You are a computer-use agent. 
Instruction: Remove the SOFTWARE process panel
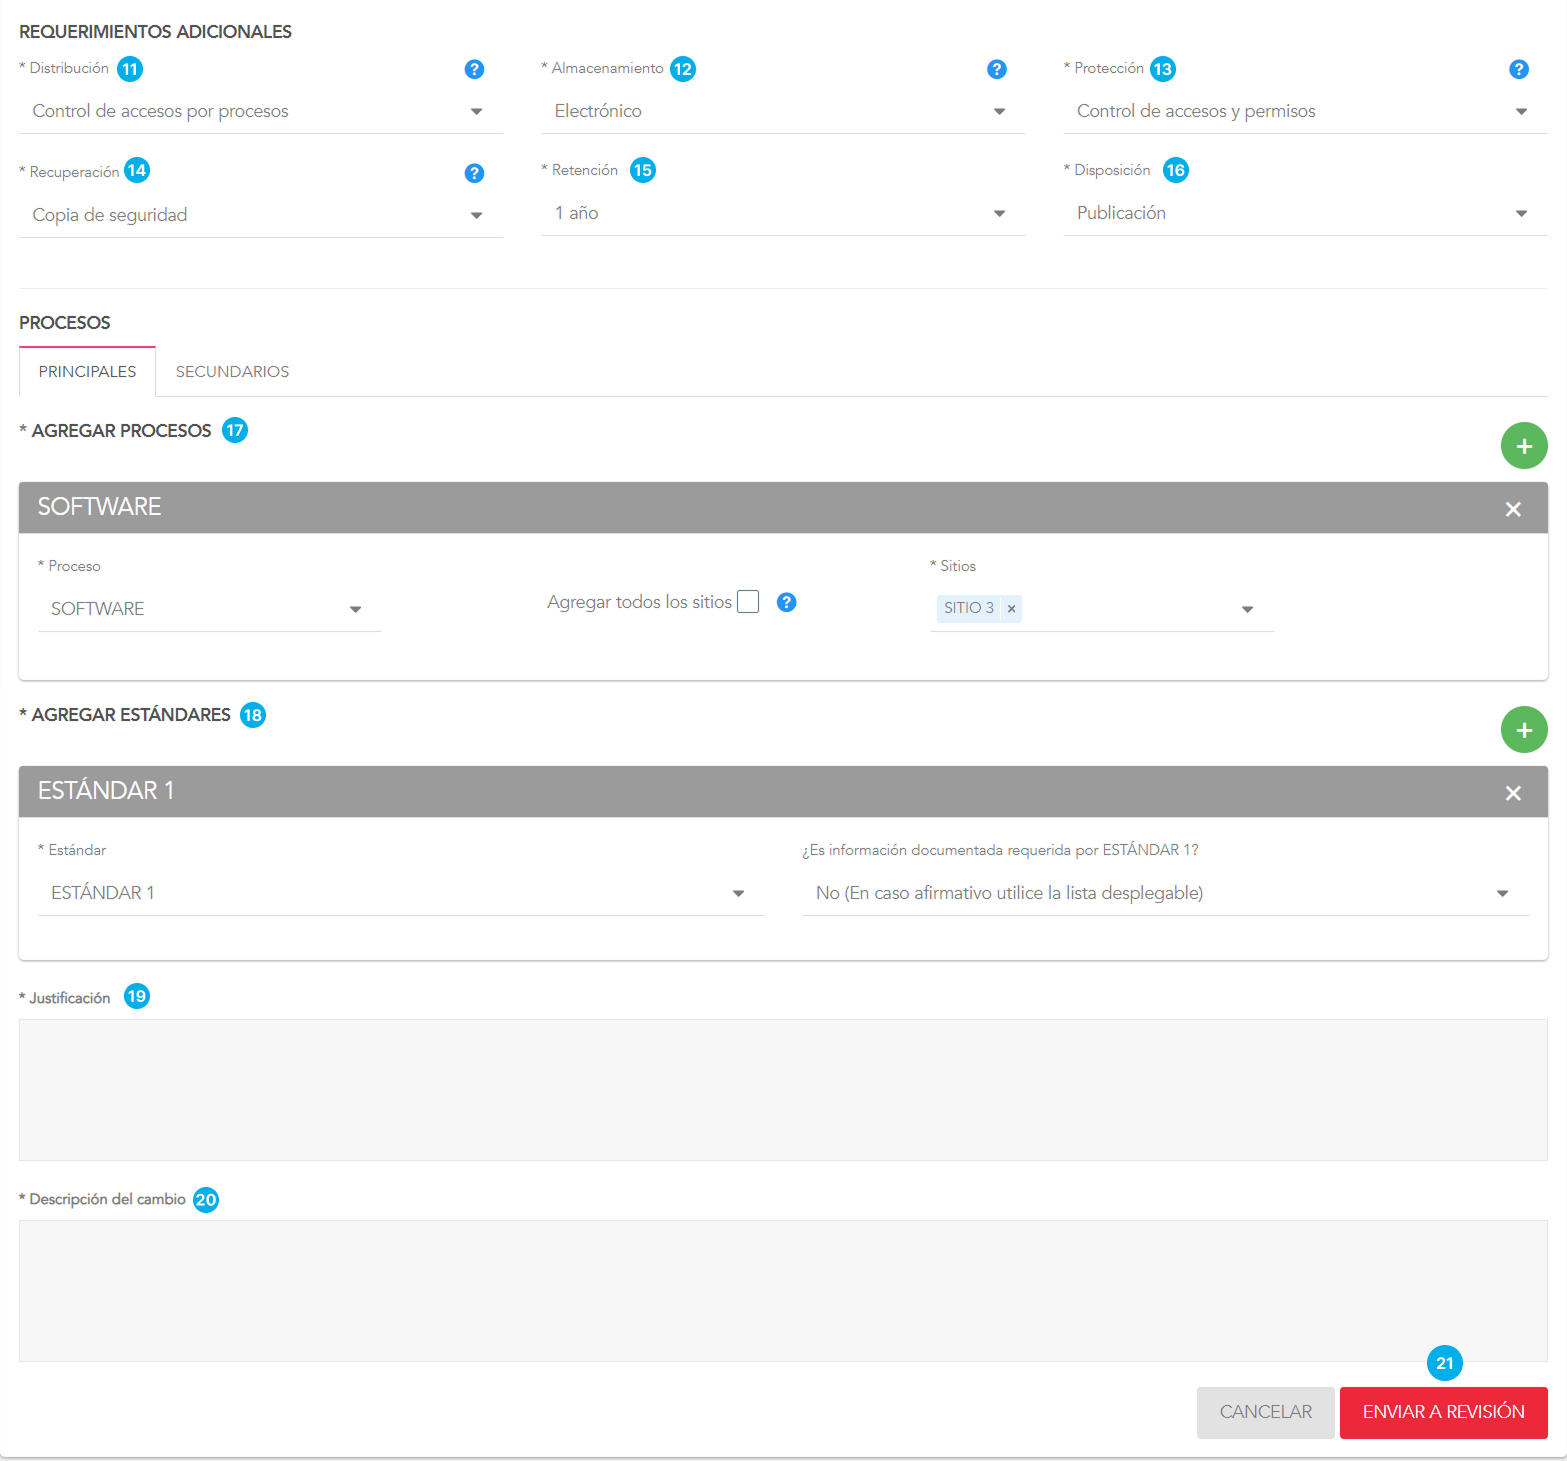pyautogui.click(x=1512, y=509)
